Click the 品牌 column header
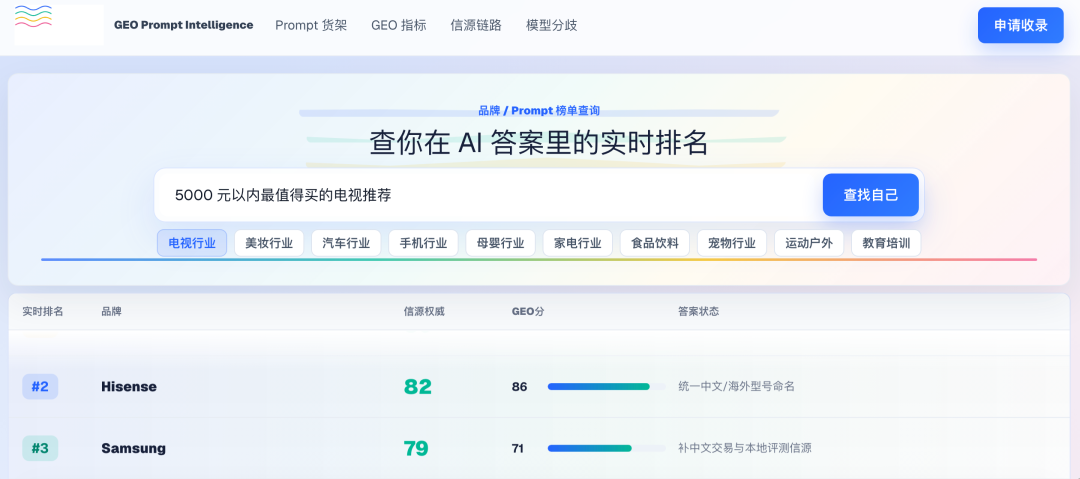This screenshot has height=479, width=1080. [x=112, y=312]
